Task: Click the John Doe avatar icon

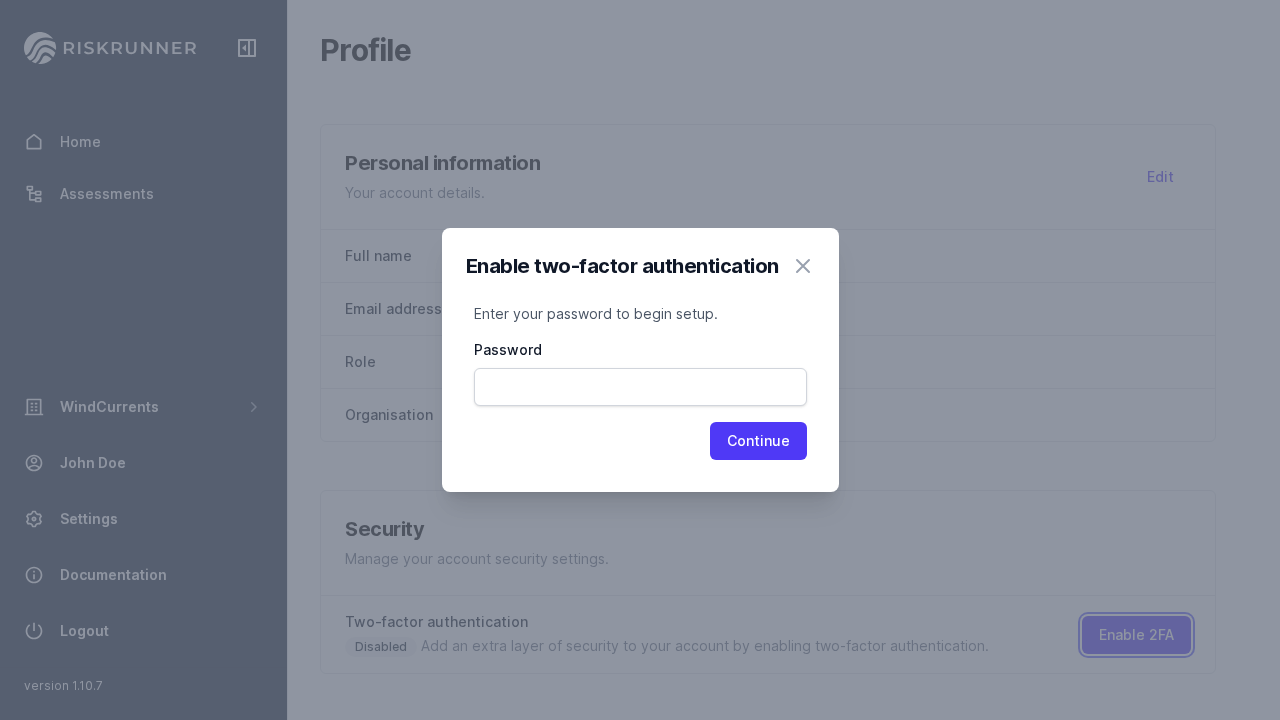Action: tap(34, 463)
